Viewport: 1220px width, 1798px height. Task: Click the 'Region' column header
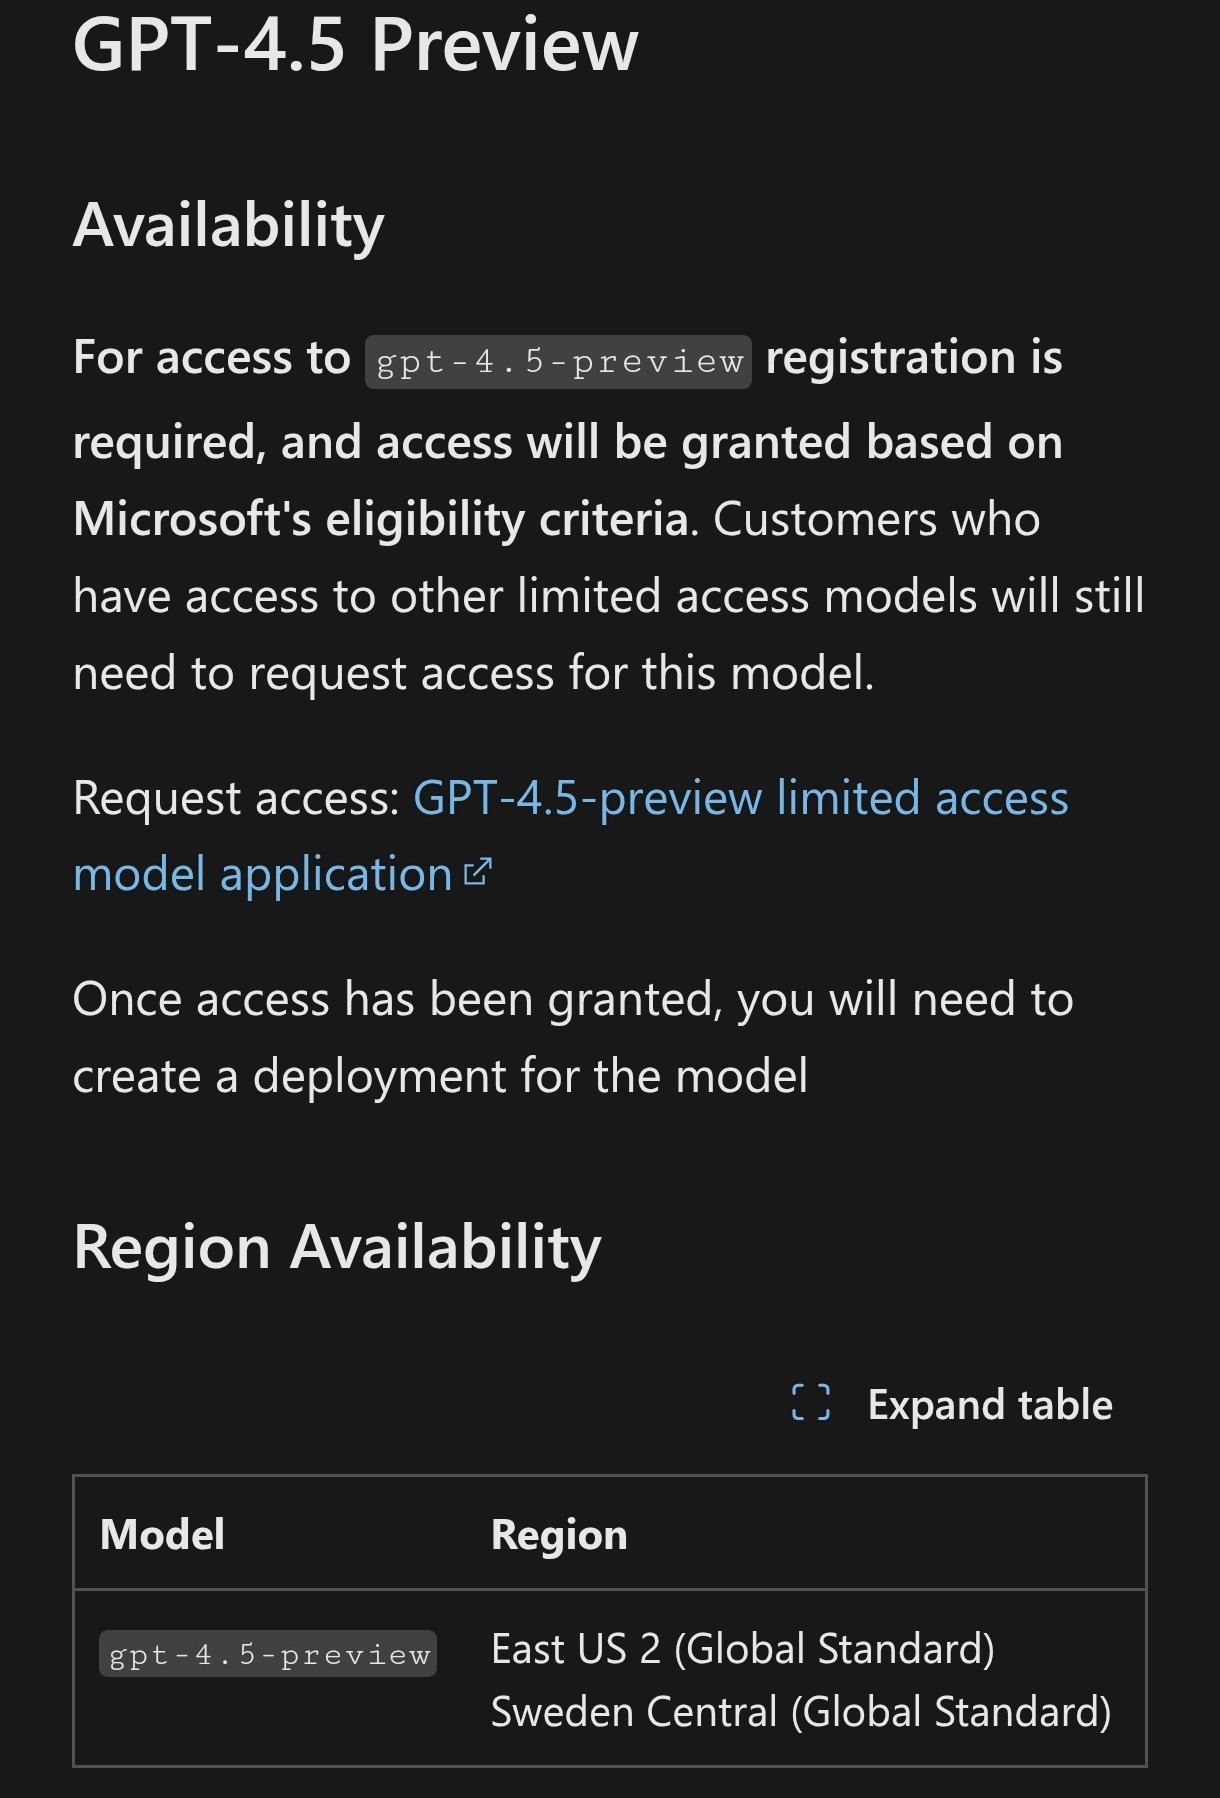(x=559, y=1535)
